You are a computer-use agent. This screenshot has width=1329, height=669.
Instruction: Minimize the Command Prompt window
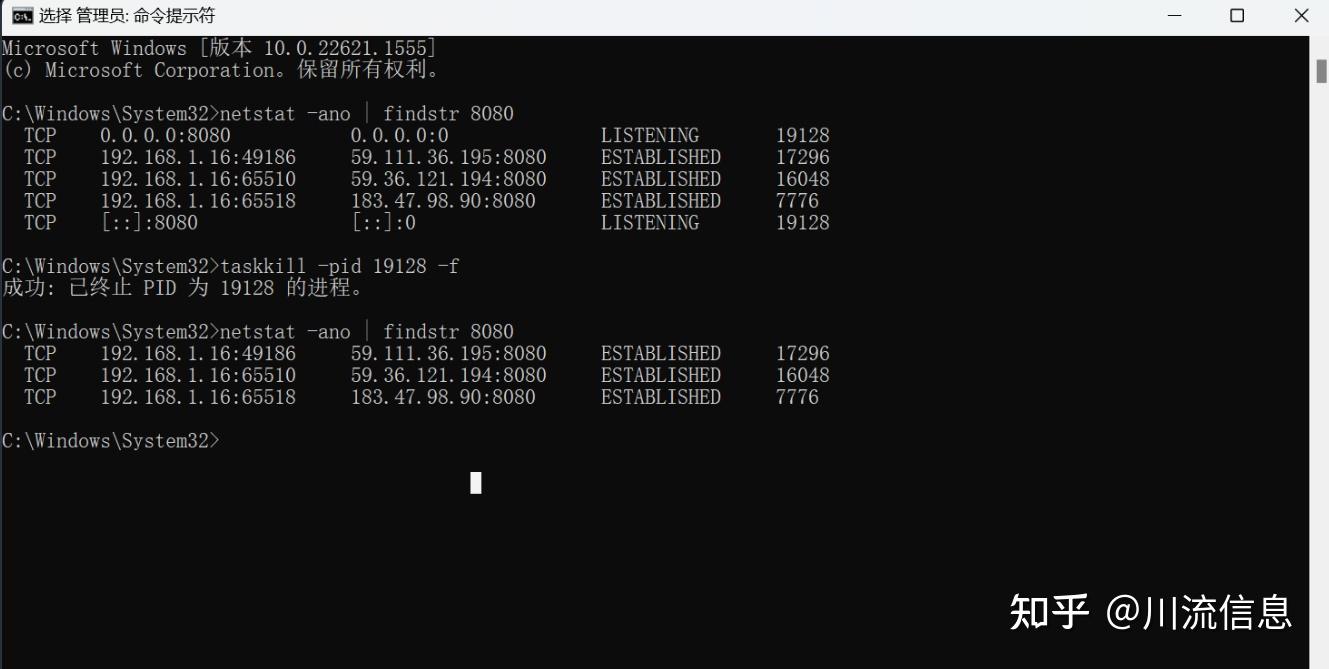point(1175,16)
